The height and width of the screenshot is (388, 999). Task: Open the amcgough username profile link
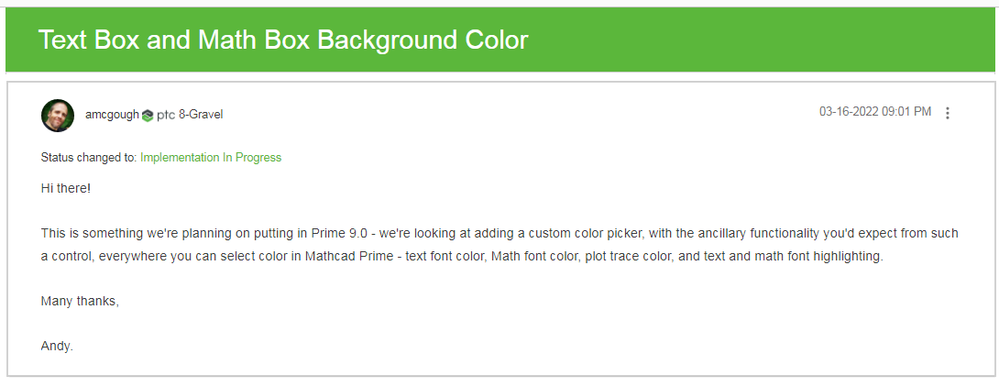tap(112, 115)
